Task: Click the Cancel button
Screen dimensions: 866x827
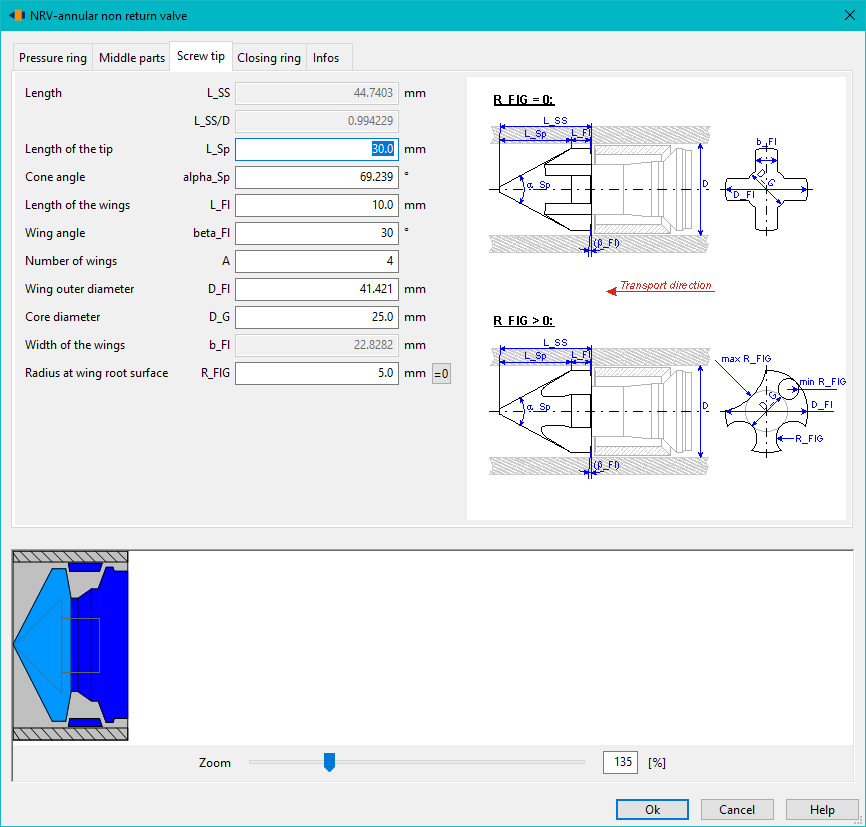Action: (x=737, y=809)
